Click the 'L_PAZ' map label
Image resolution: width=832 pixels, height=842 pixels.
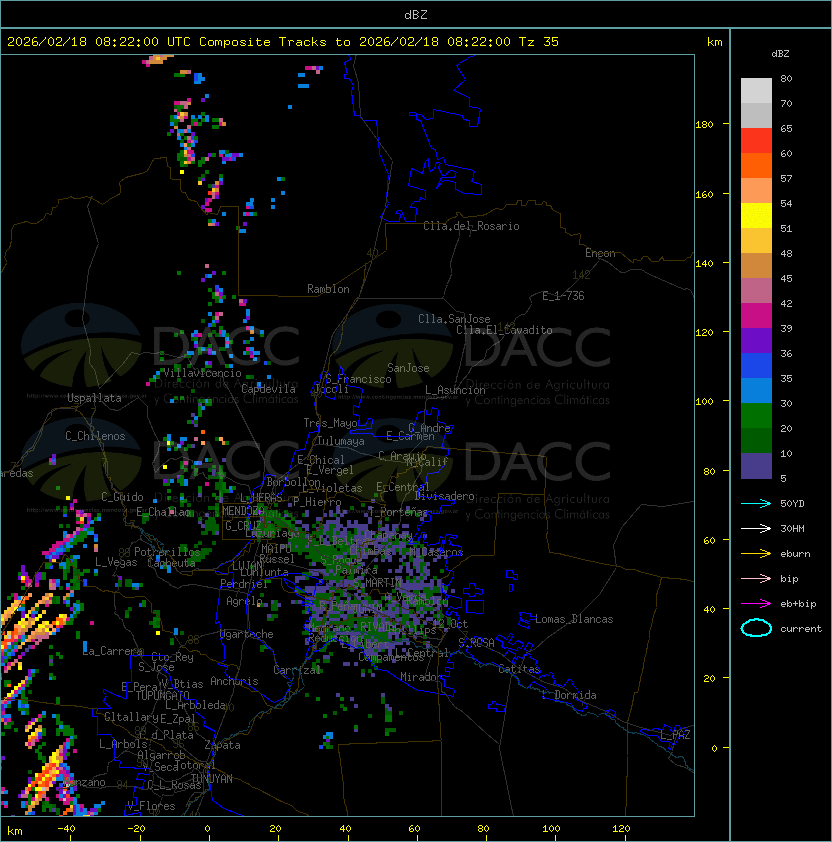pos(675,736)
